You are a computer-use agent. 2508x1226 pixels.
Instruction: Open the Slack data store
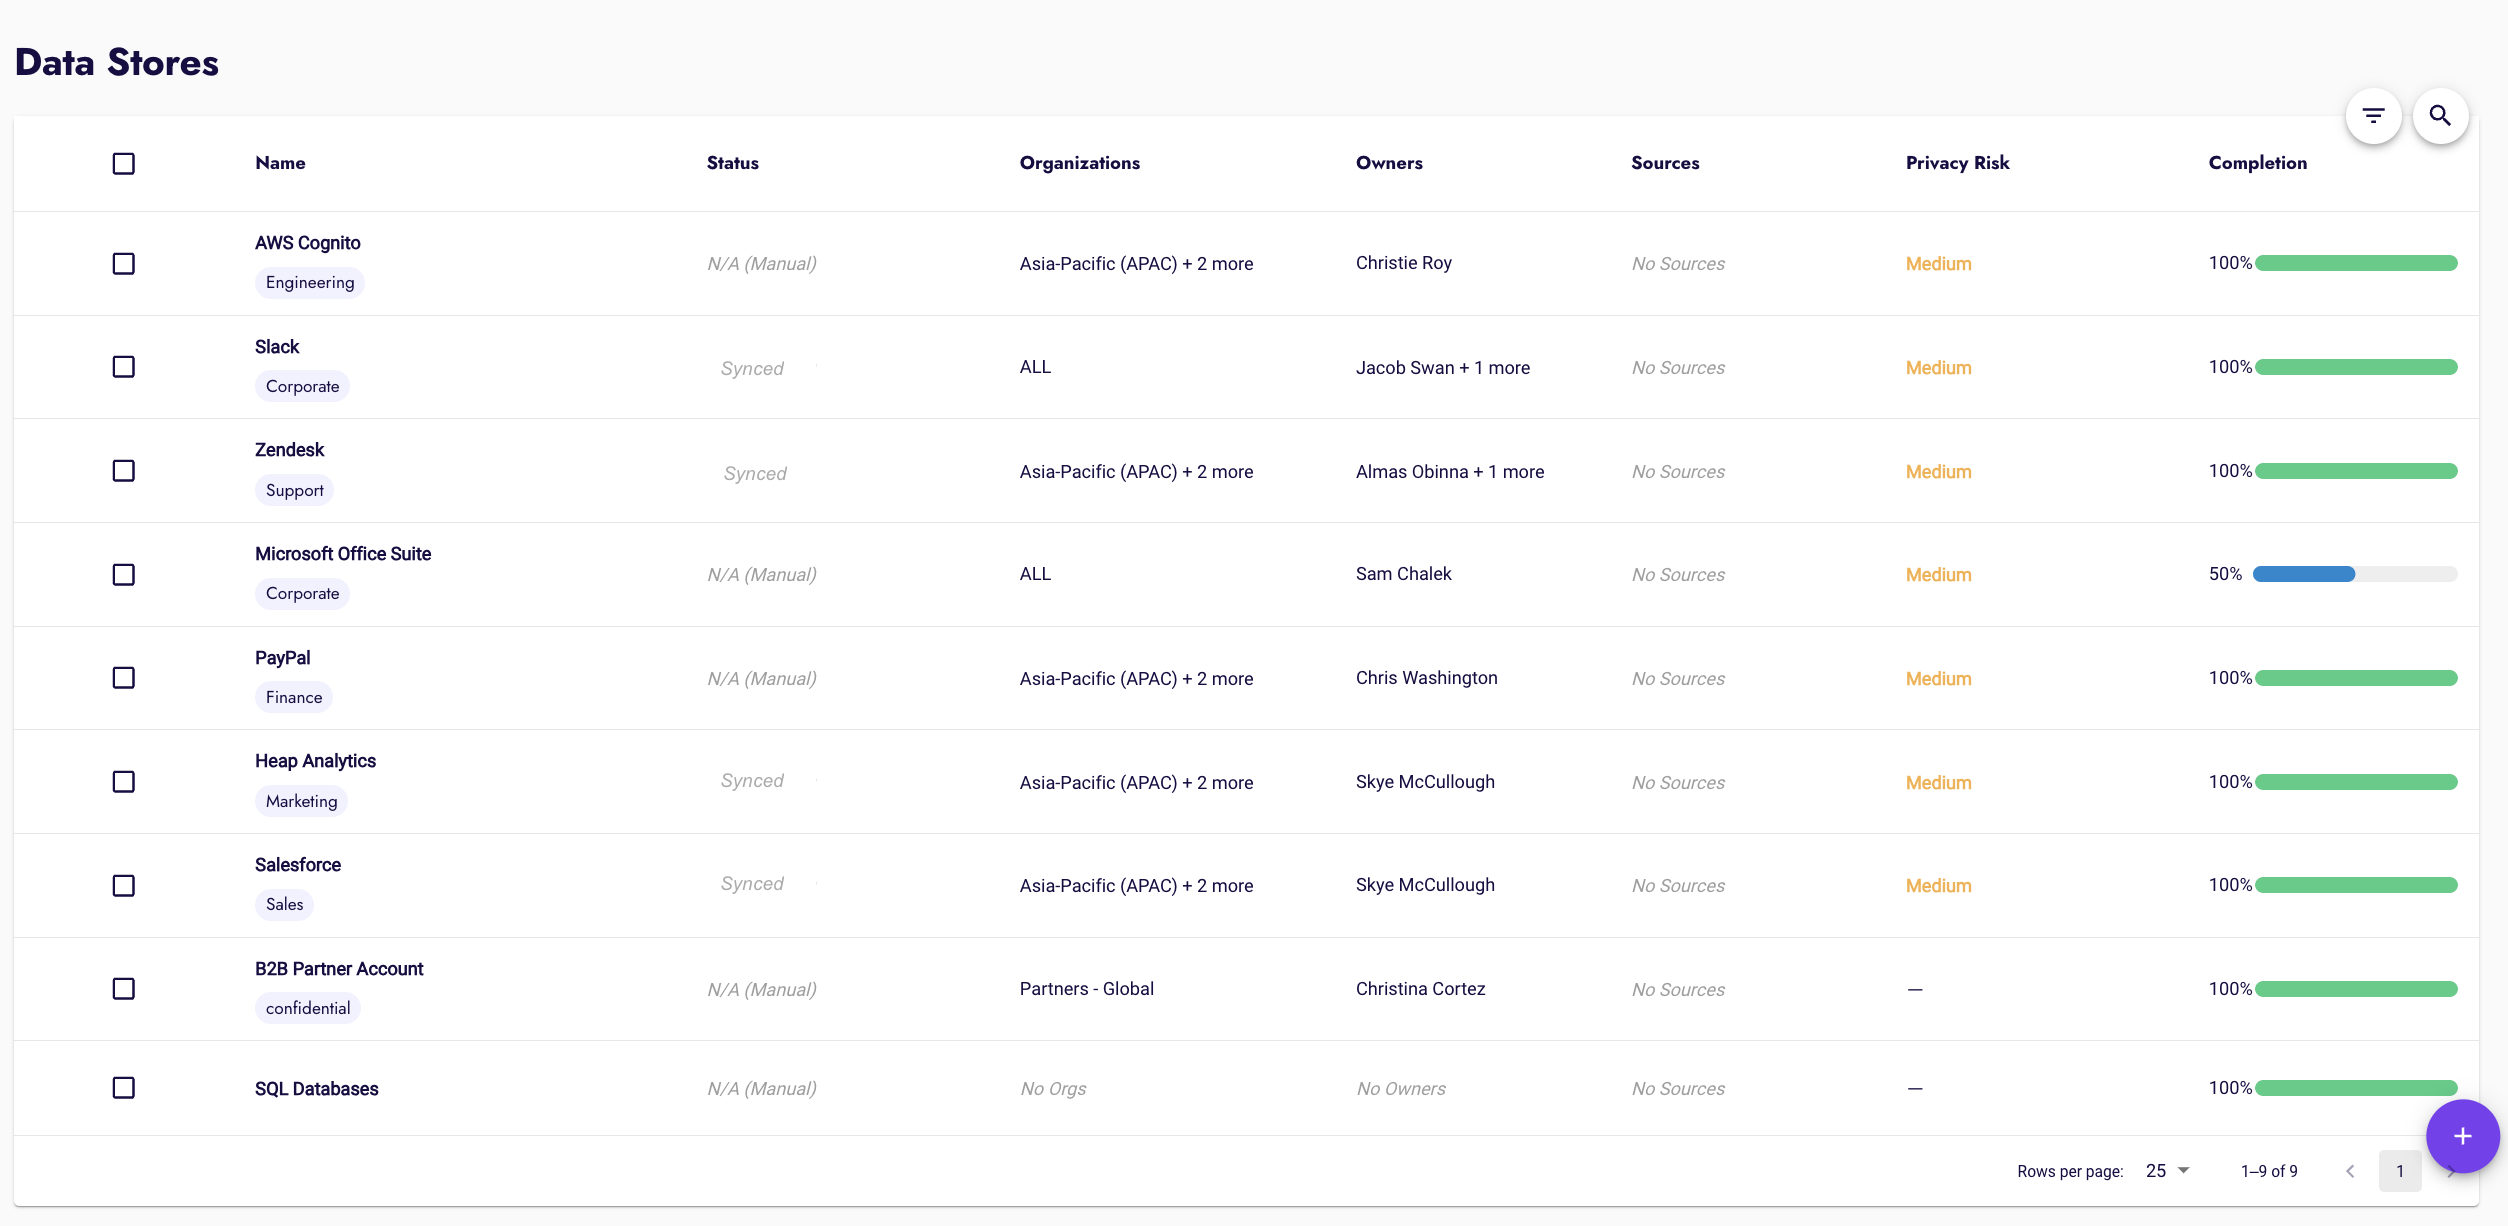coord(277,347)
